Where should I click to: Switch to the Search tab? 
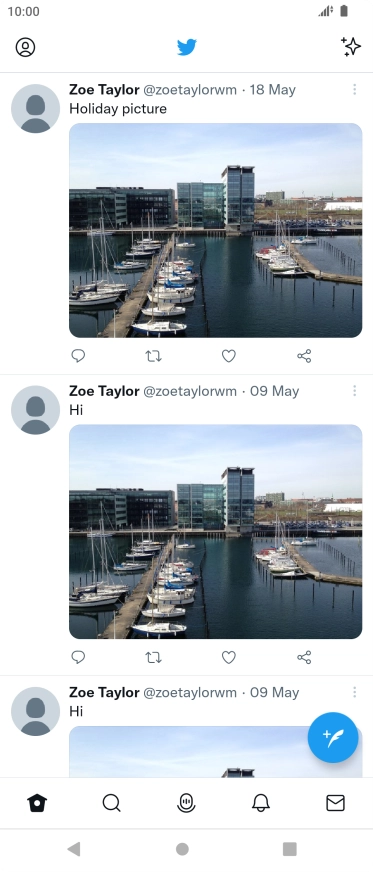coord(112,803)
